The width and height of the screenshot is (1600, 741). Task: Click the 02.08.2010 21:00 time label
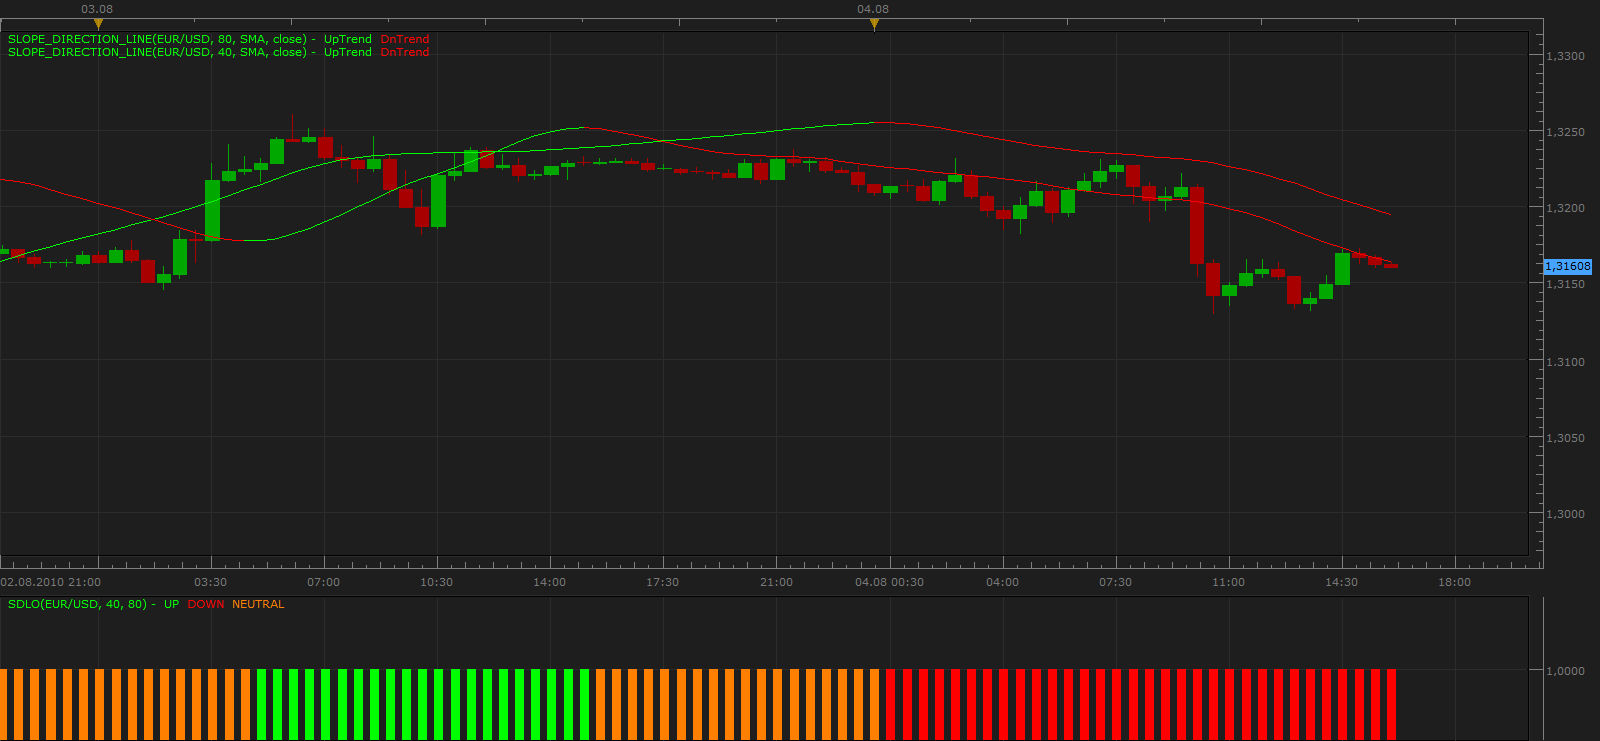click(51, 582)
